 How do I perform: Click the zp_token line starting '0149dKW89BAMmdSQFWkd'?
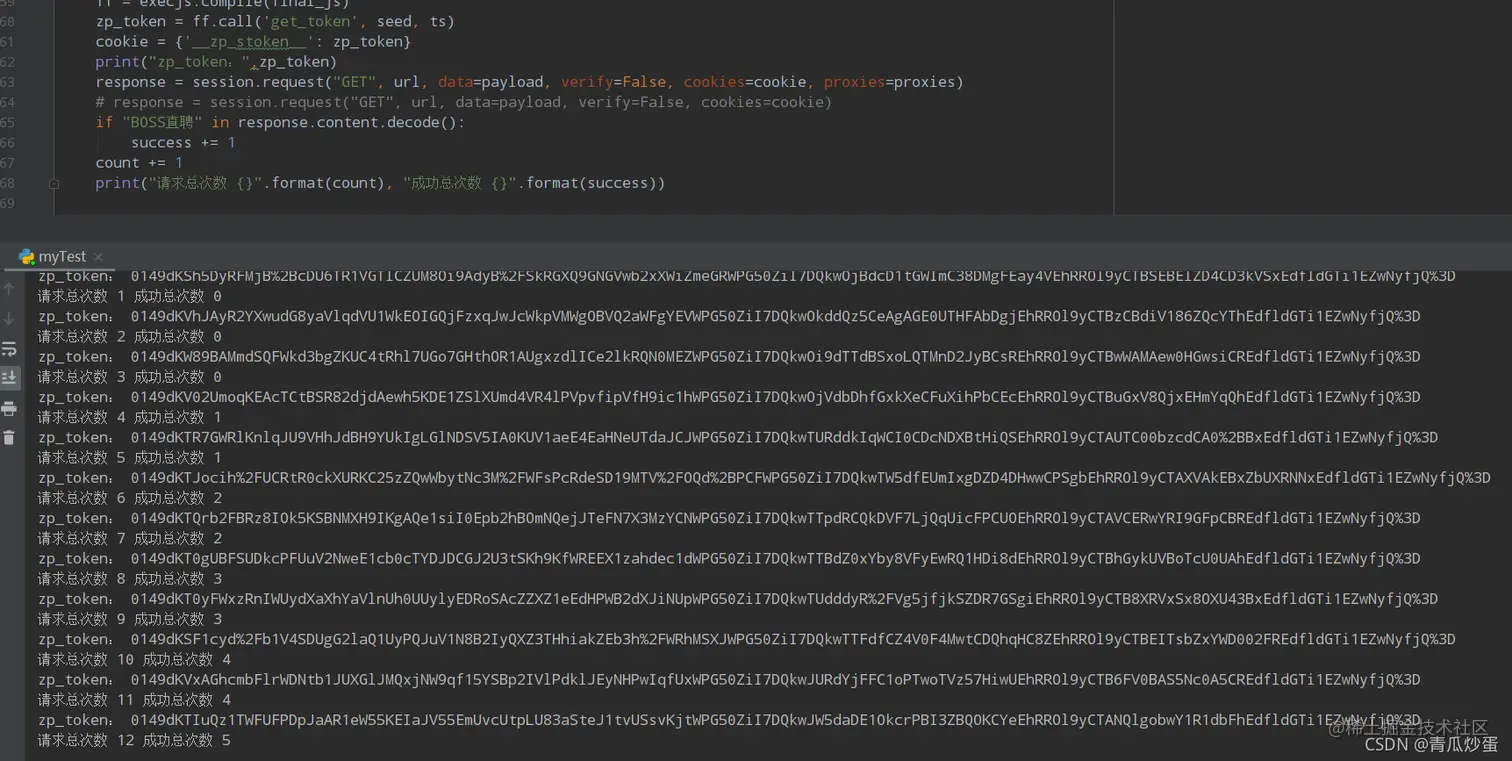pos(729,356)
